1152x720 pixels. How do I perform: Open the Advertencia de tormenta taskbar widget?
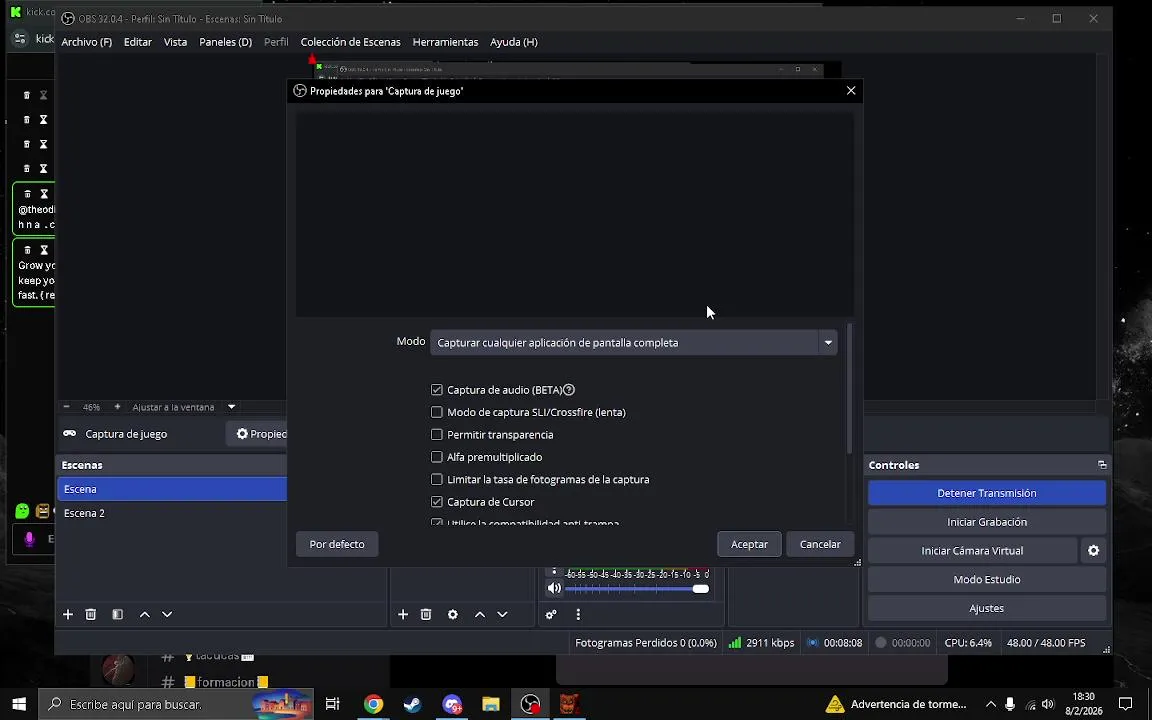click(896, 704)
